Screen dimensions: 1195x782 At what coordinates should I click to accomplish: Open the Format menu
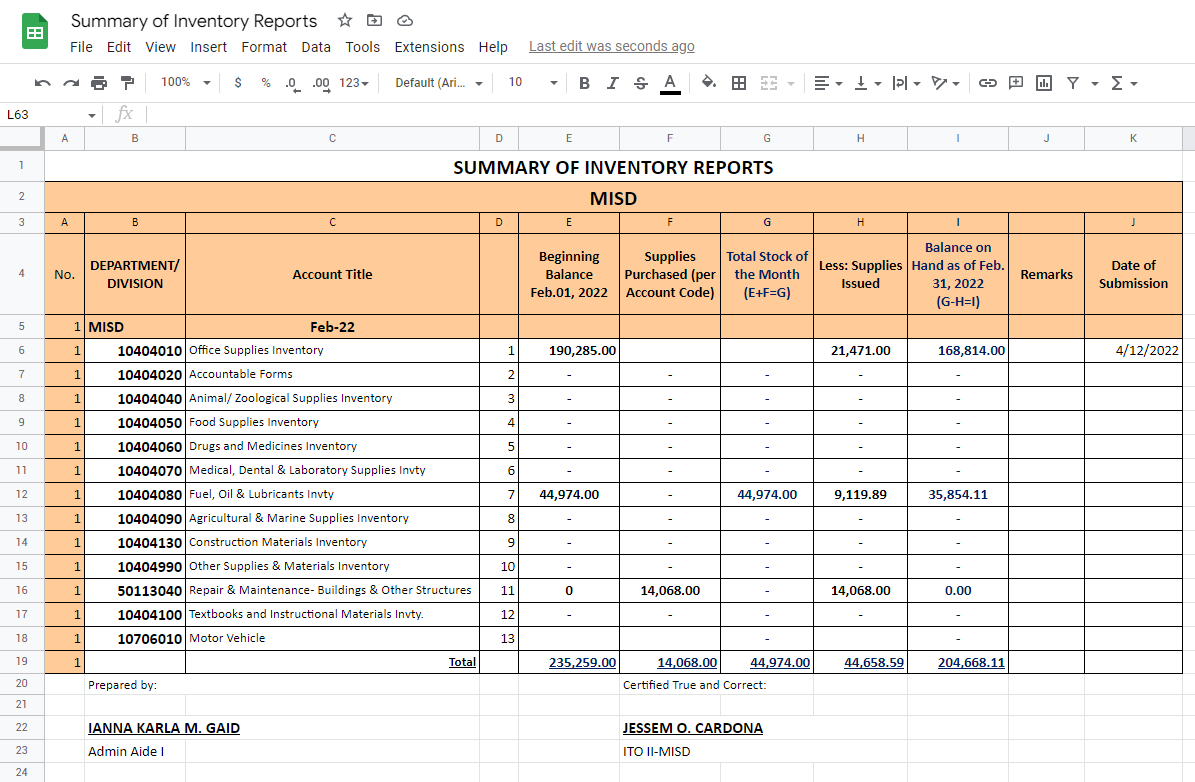[x=264, y=47]
